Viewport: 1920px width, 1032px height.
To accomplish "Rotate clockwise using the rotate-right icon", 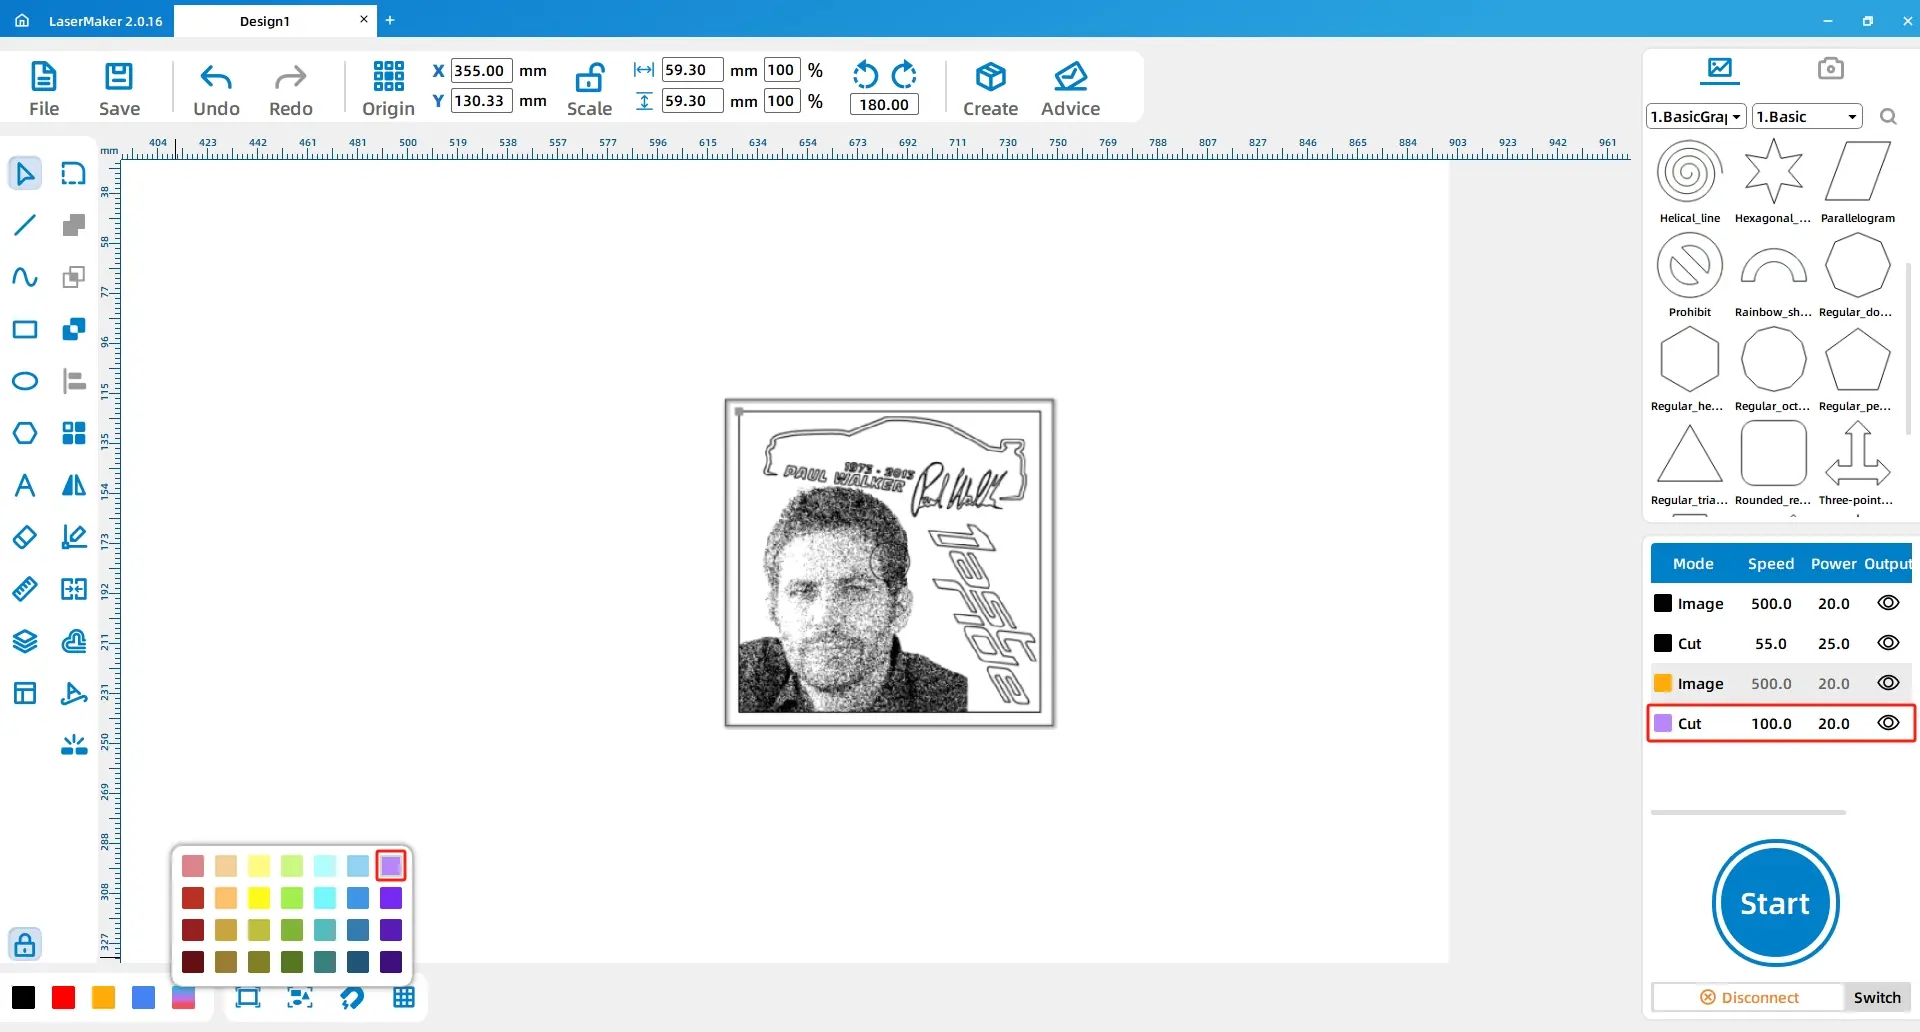I will pos(904,74).
